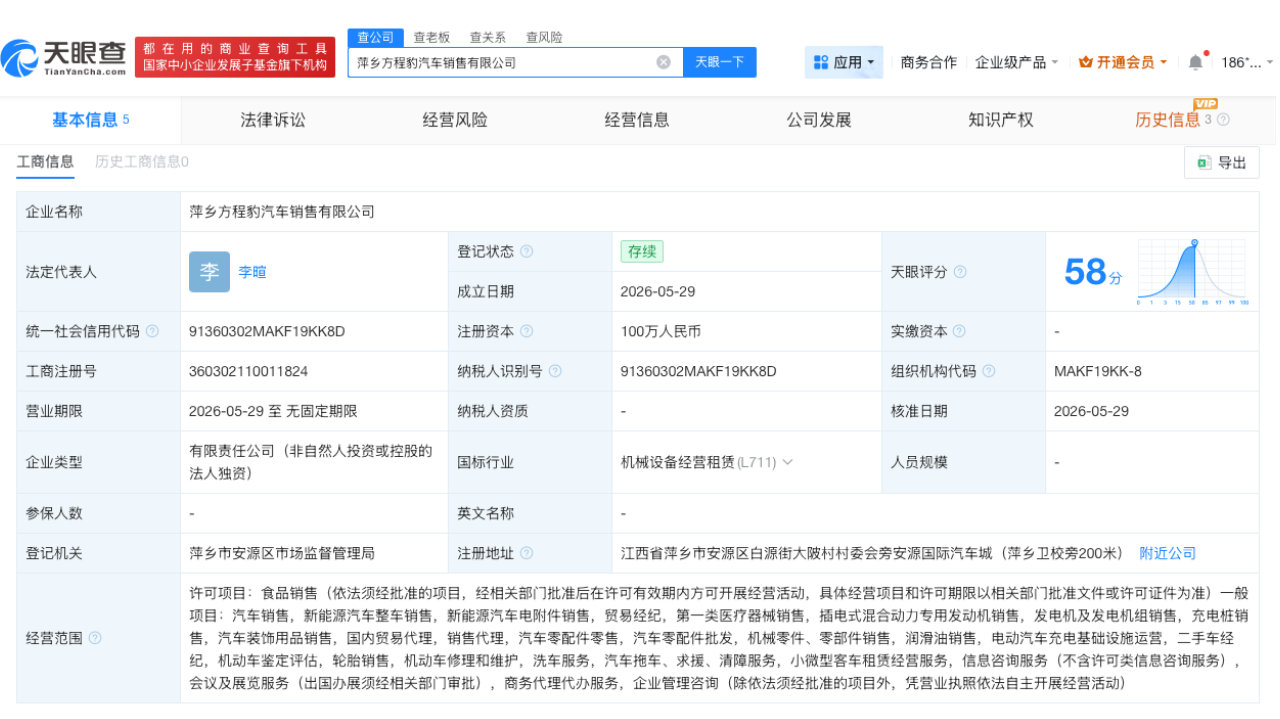Open the 附近公司 link
Image resolution: width=1280 pixels, height=719 pixels.
point(1168,553)
